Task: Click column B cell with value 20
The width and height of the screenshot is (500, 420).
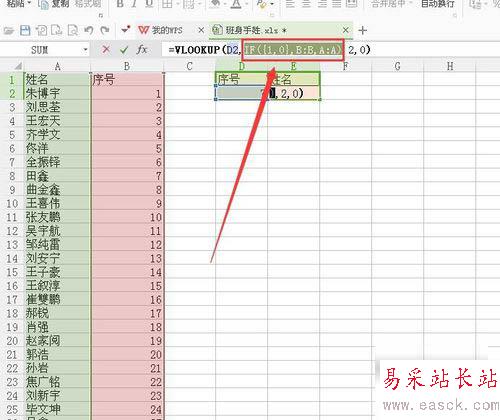Action: tap(127, 355)
